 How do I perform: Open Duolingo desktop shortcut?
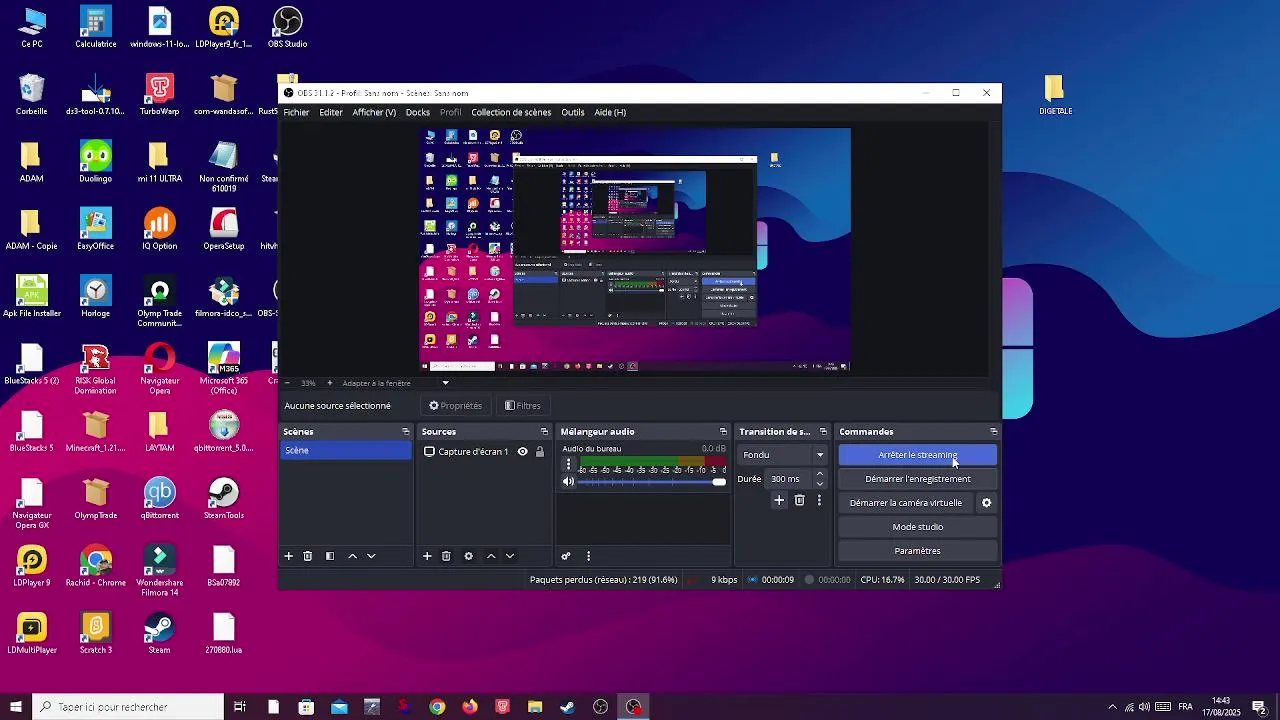[x=96, y=161]
